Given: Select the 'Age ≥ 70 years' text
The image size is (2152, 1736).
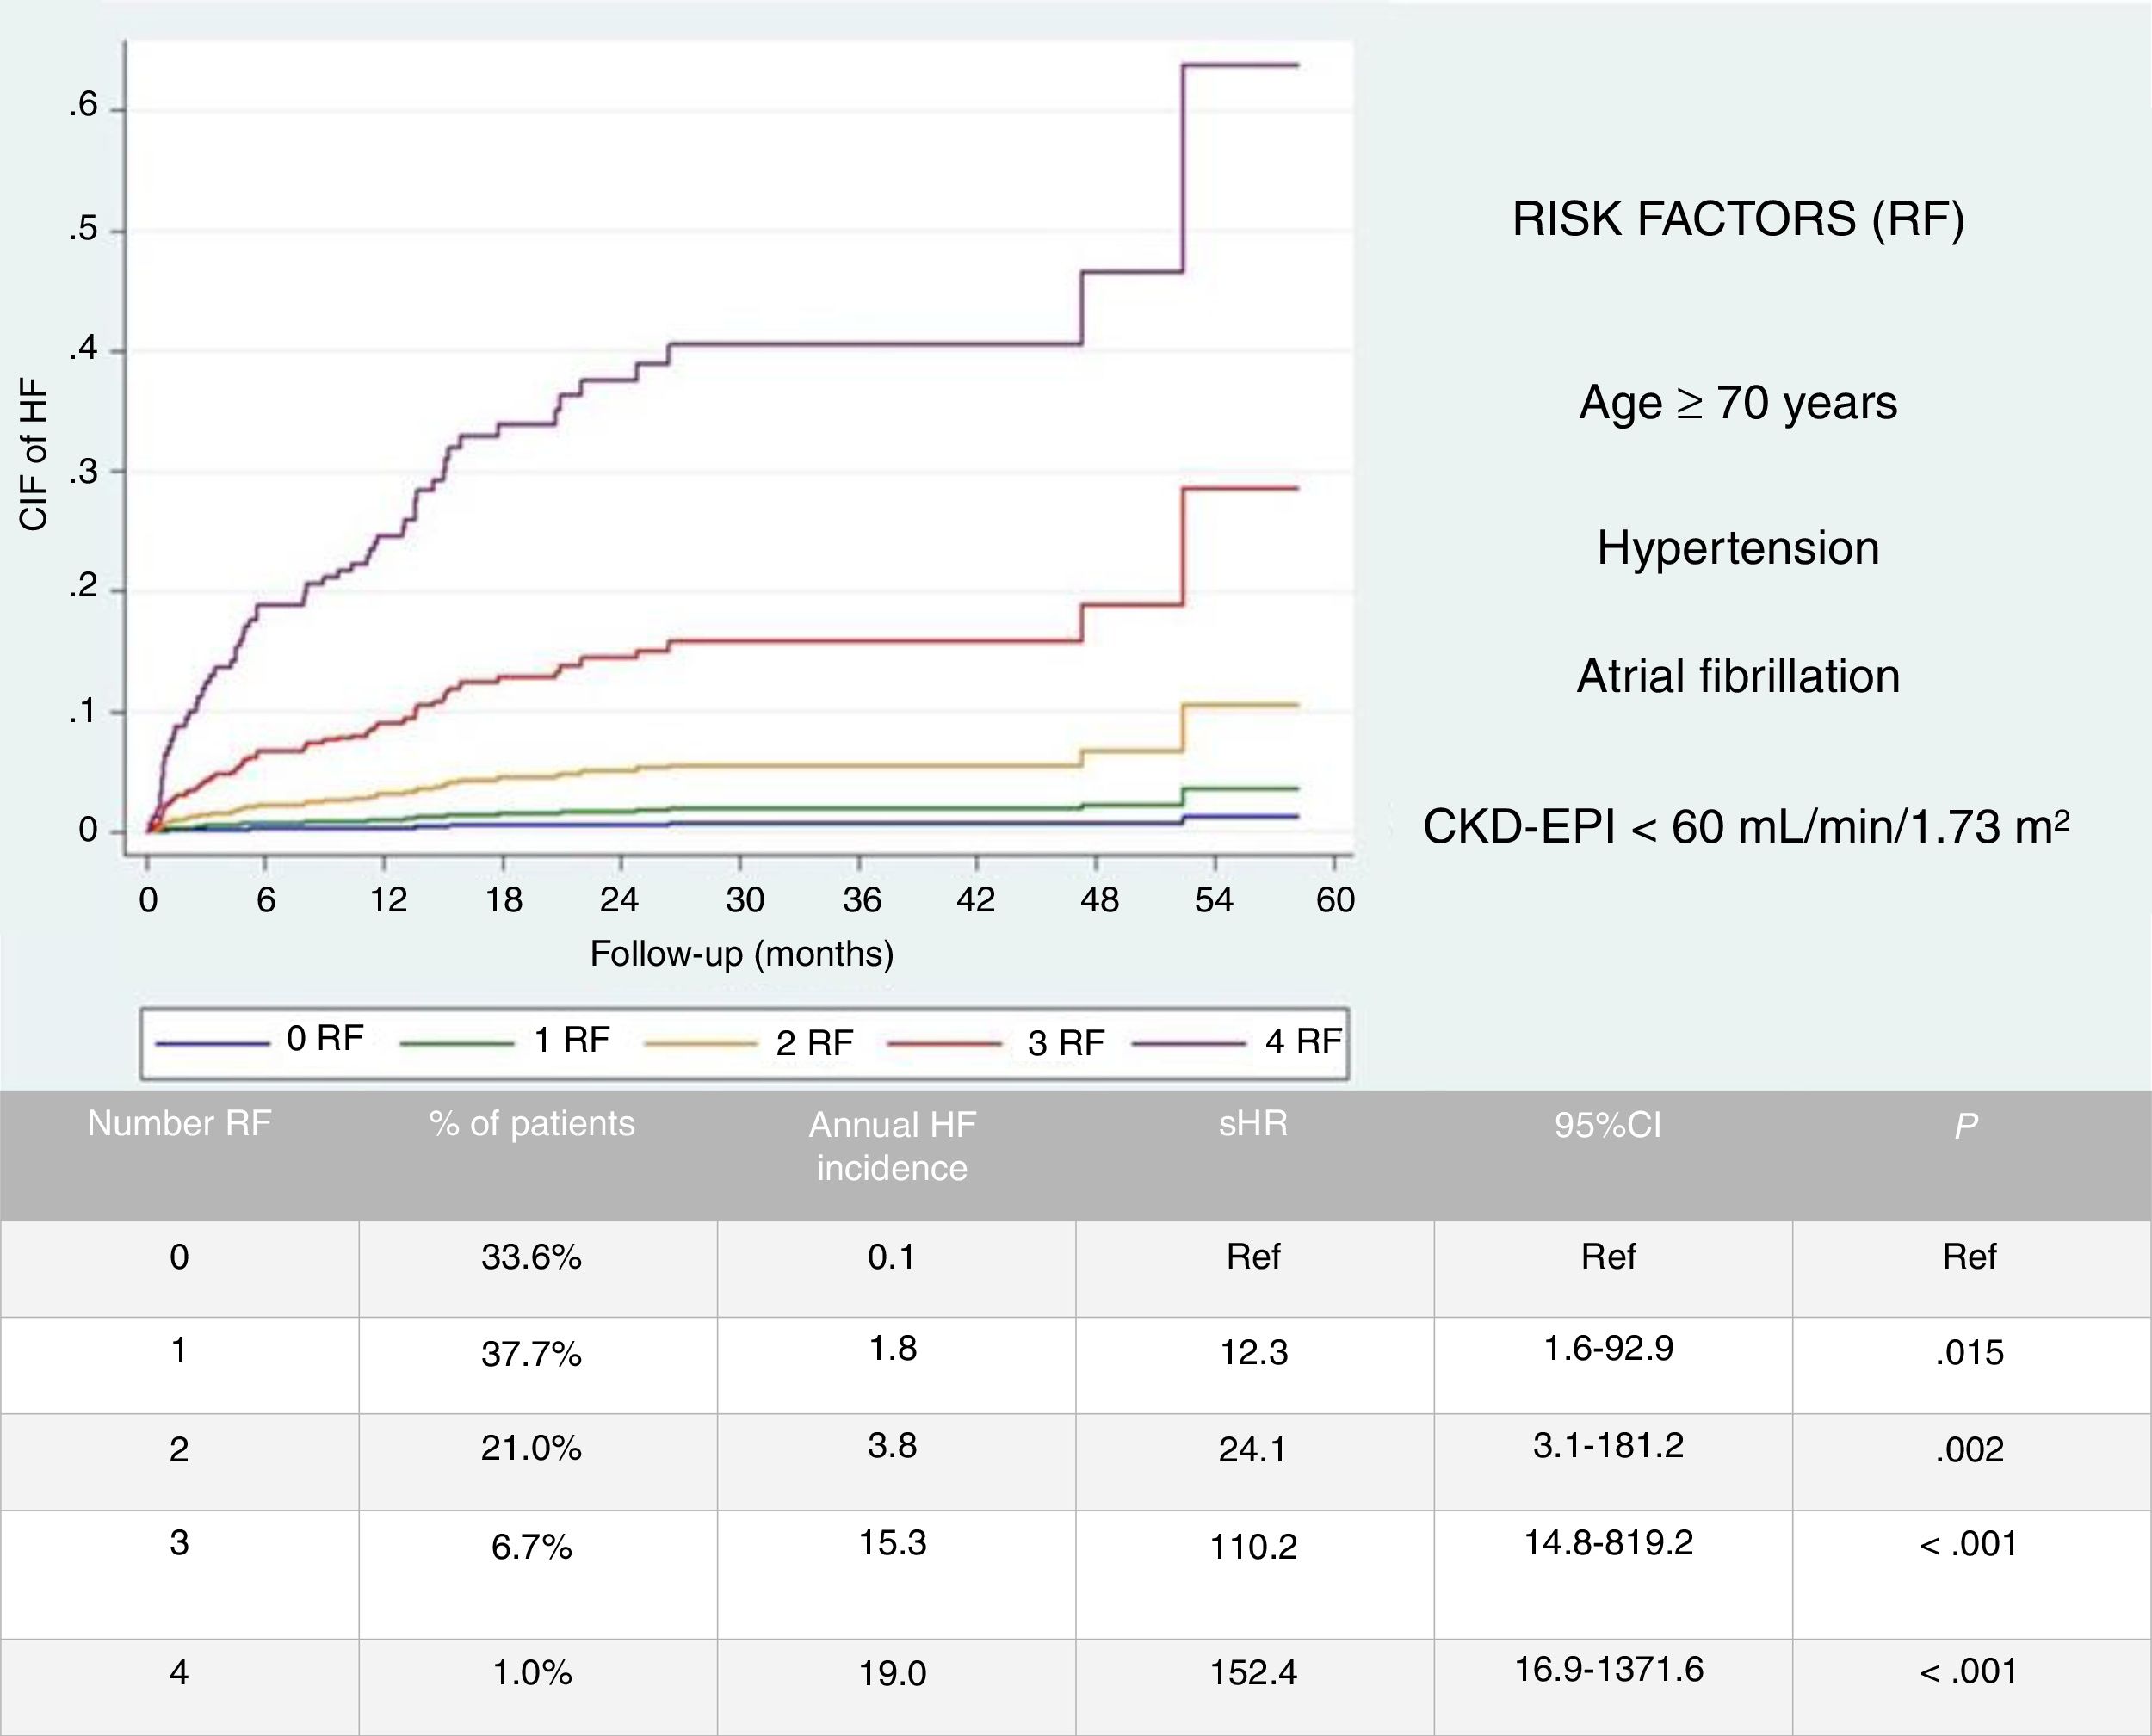Looking at the screenshot, I should coord(1738,403).
